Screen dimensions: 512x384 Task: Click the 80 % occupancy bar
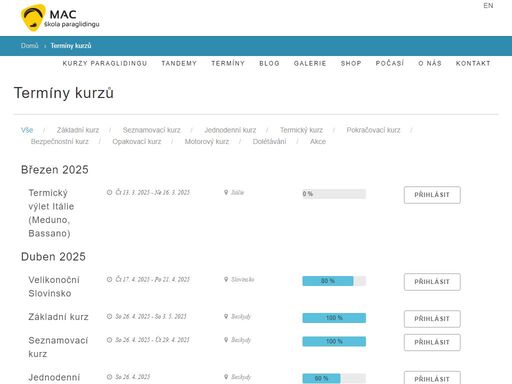[334, 281]
